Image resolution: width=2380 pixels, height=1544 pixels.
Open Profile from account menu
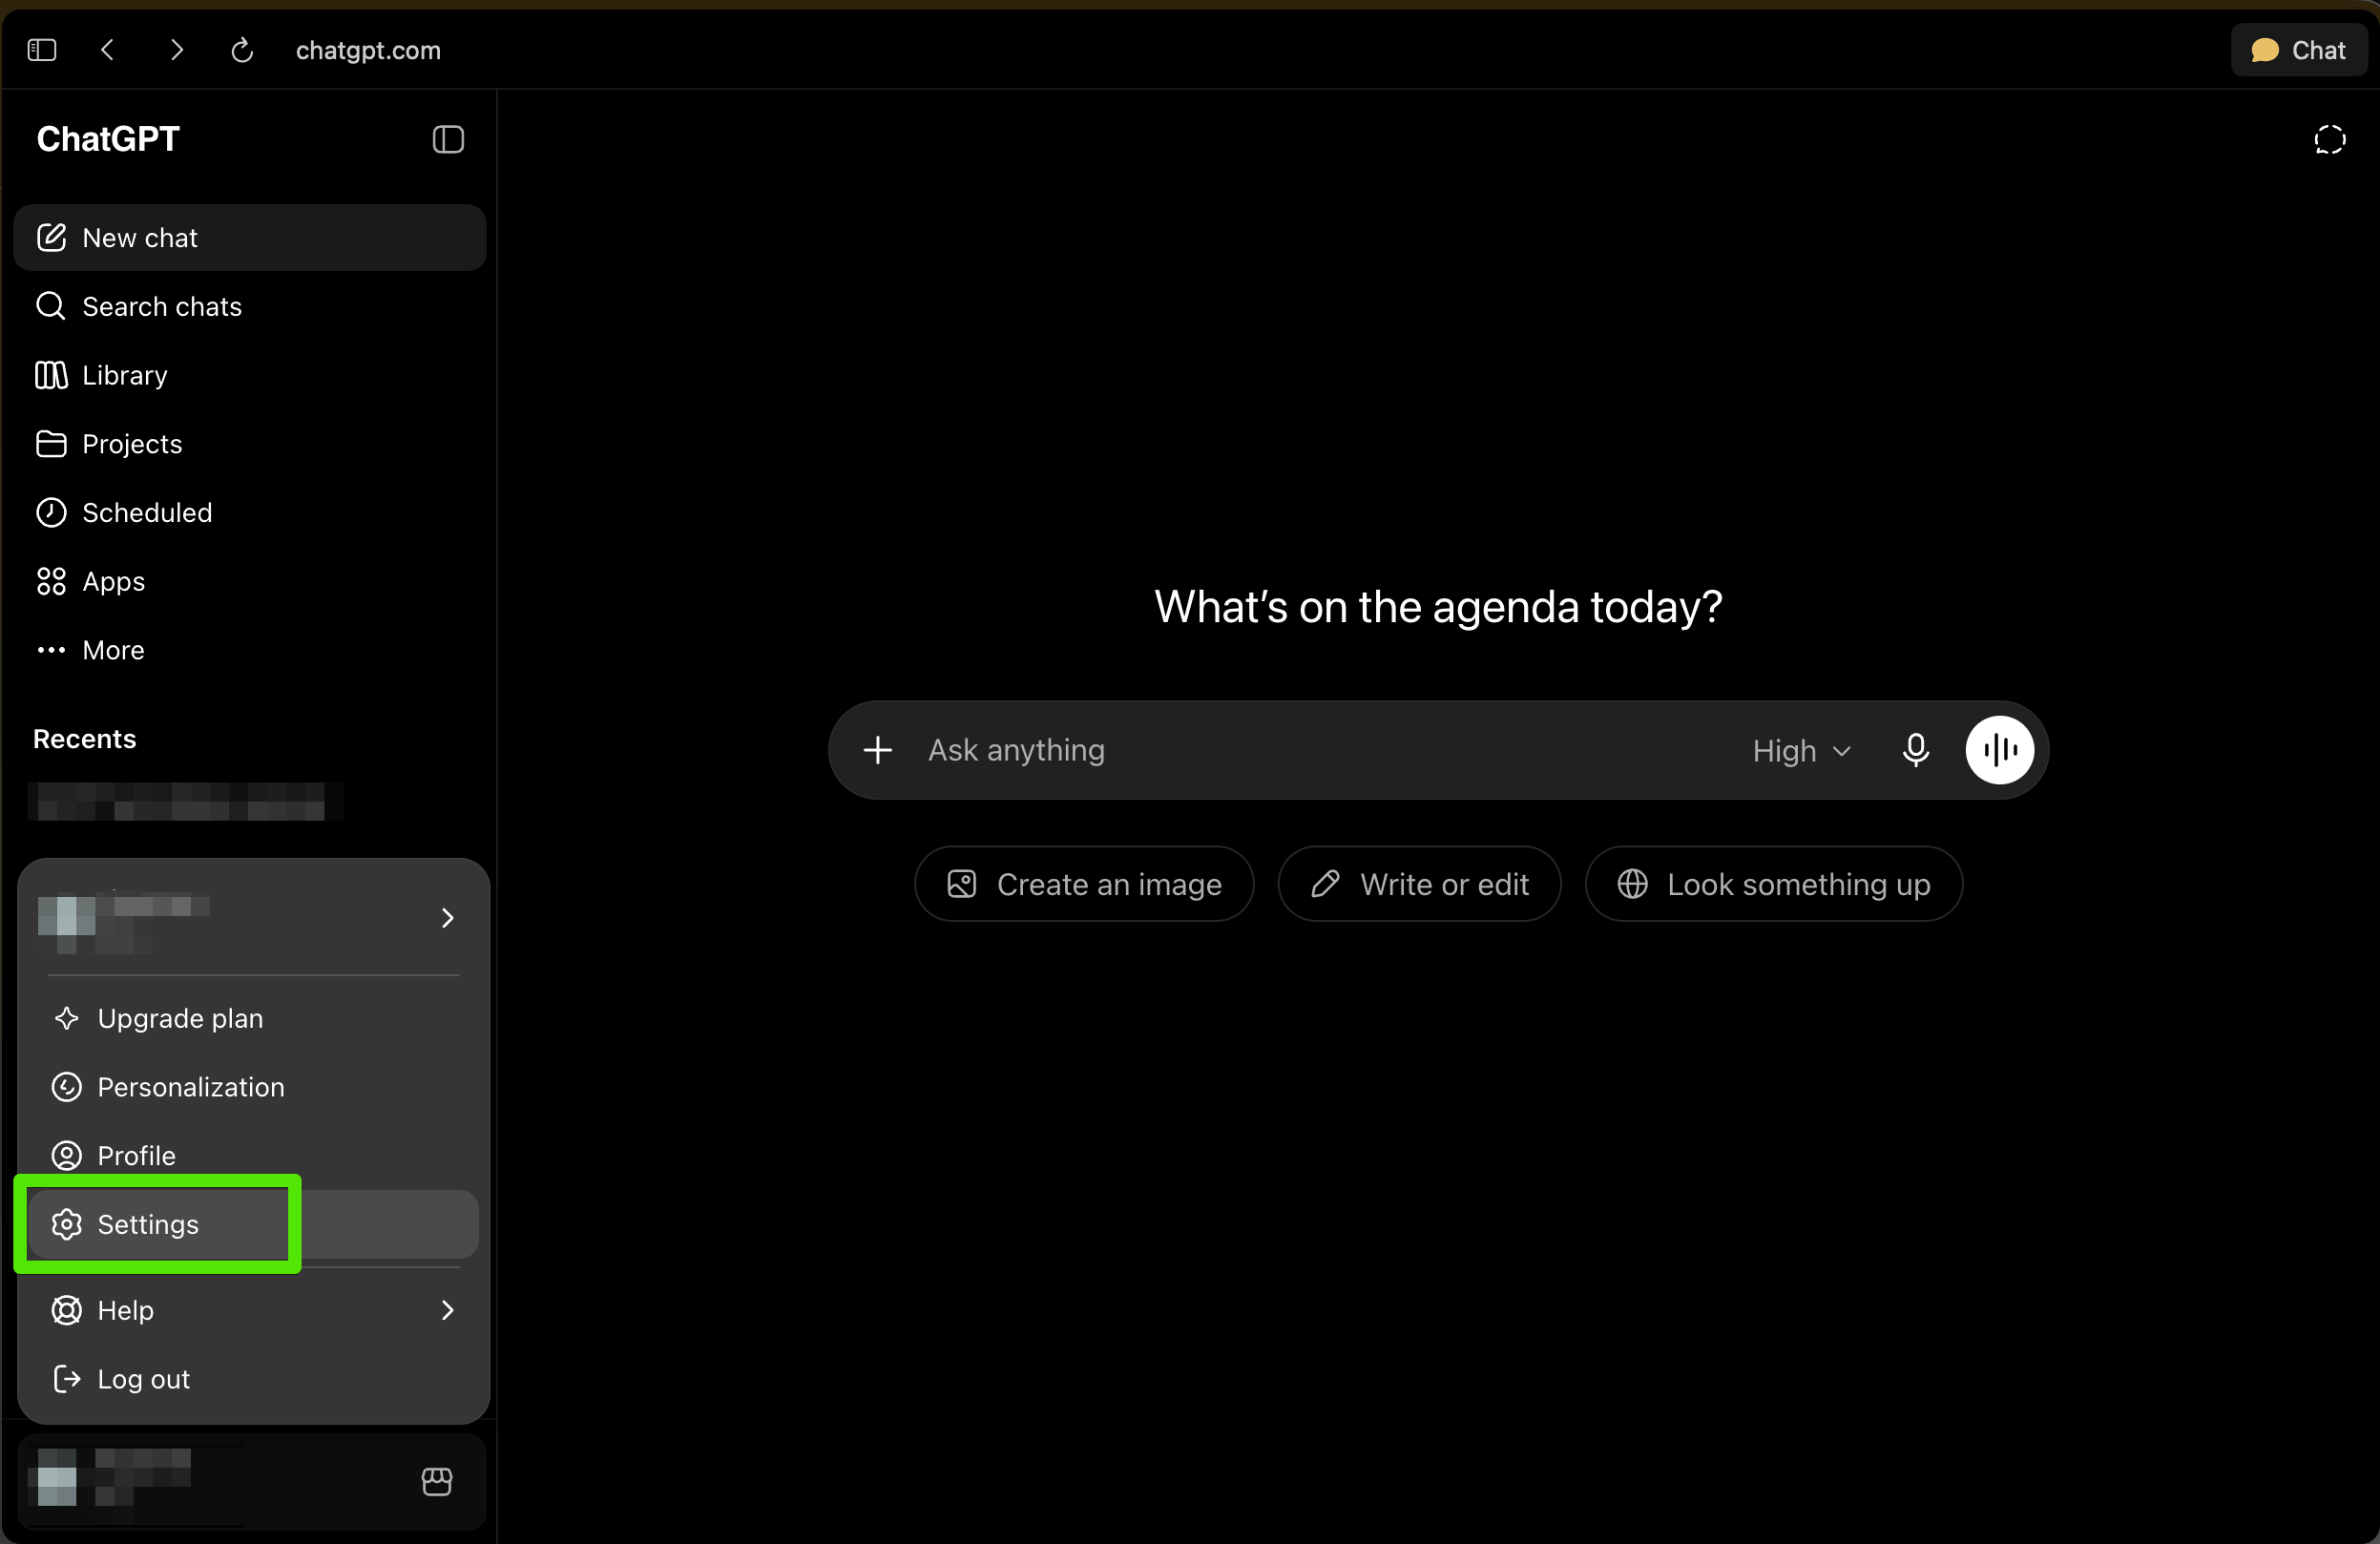[253, 1156]
